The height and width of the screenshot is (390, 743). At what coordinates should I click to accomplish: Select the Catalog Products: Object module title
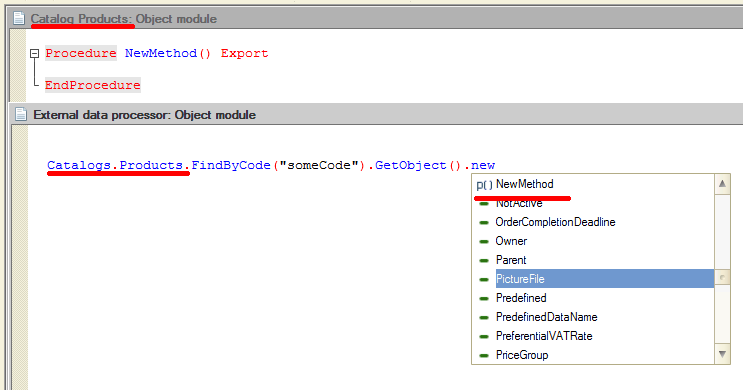124,19
